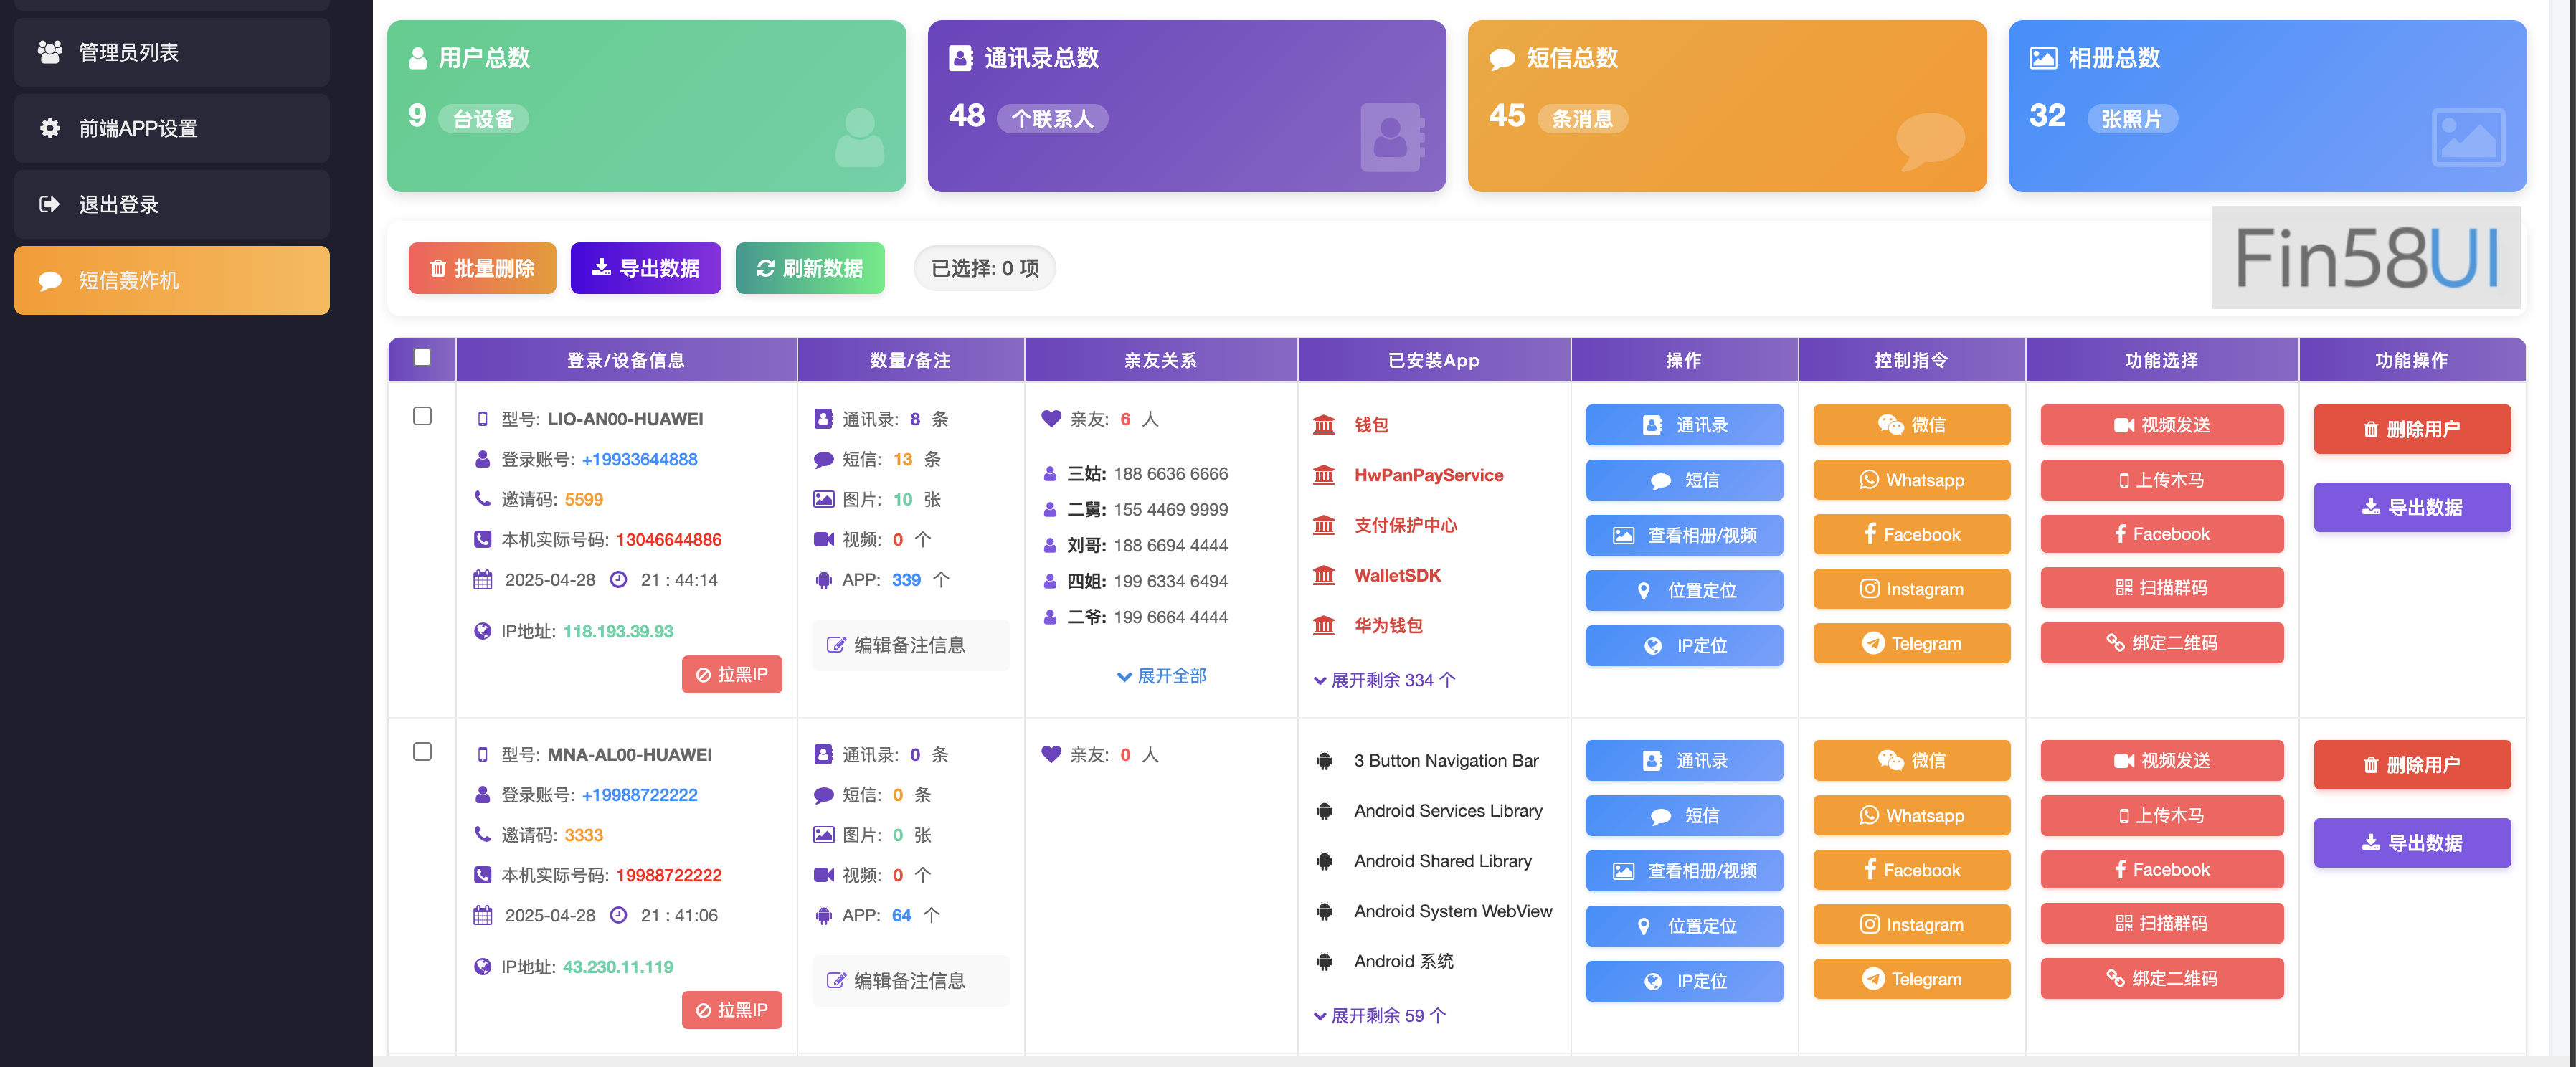Open 编辑备注信息 for the first device
The image size is (2576, 1067).
(910, 645)
